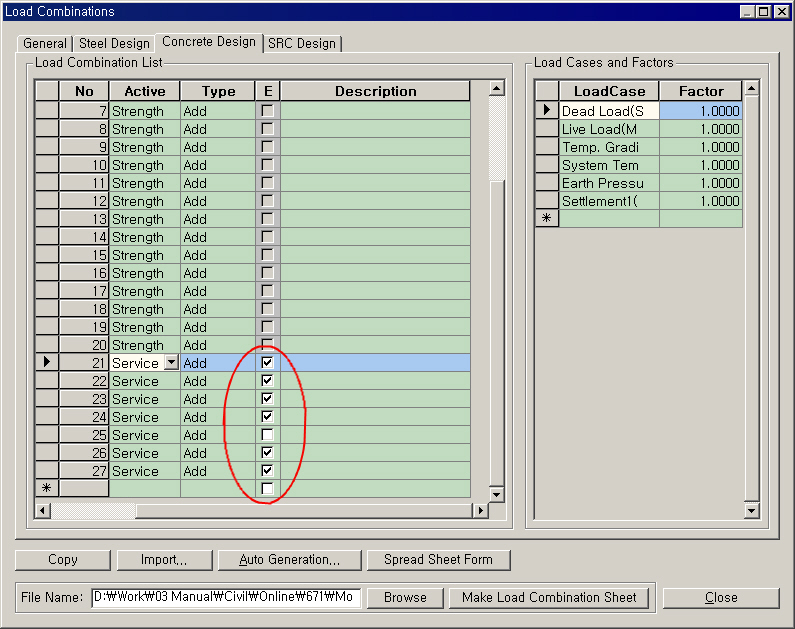Open the Import dialog button

tap(164, 560)
